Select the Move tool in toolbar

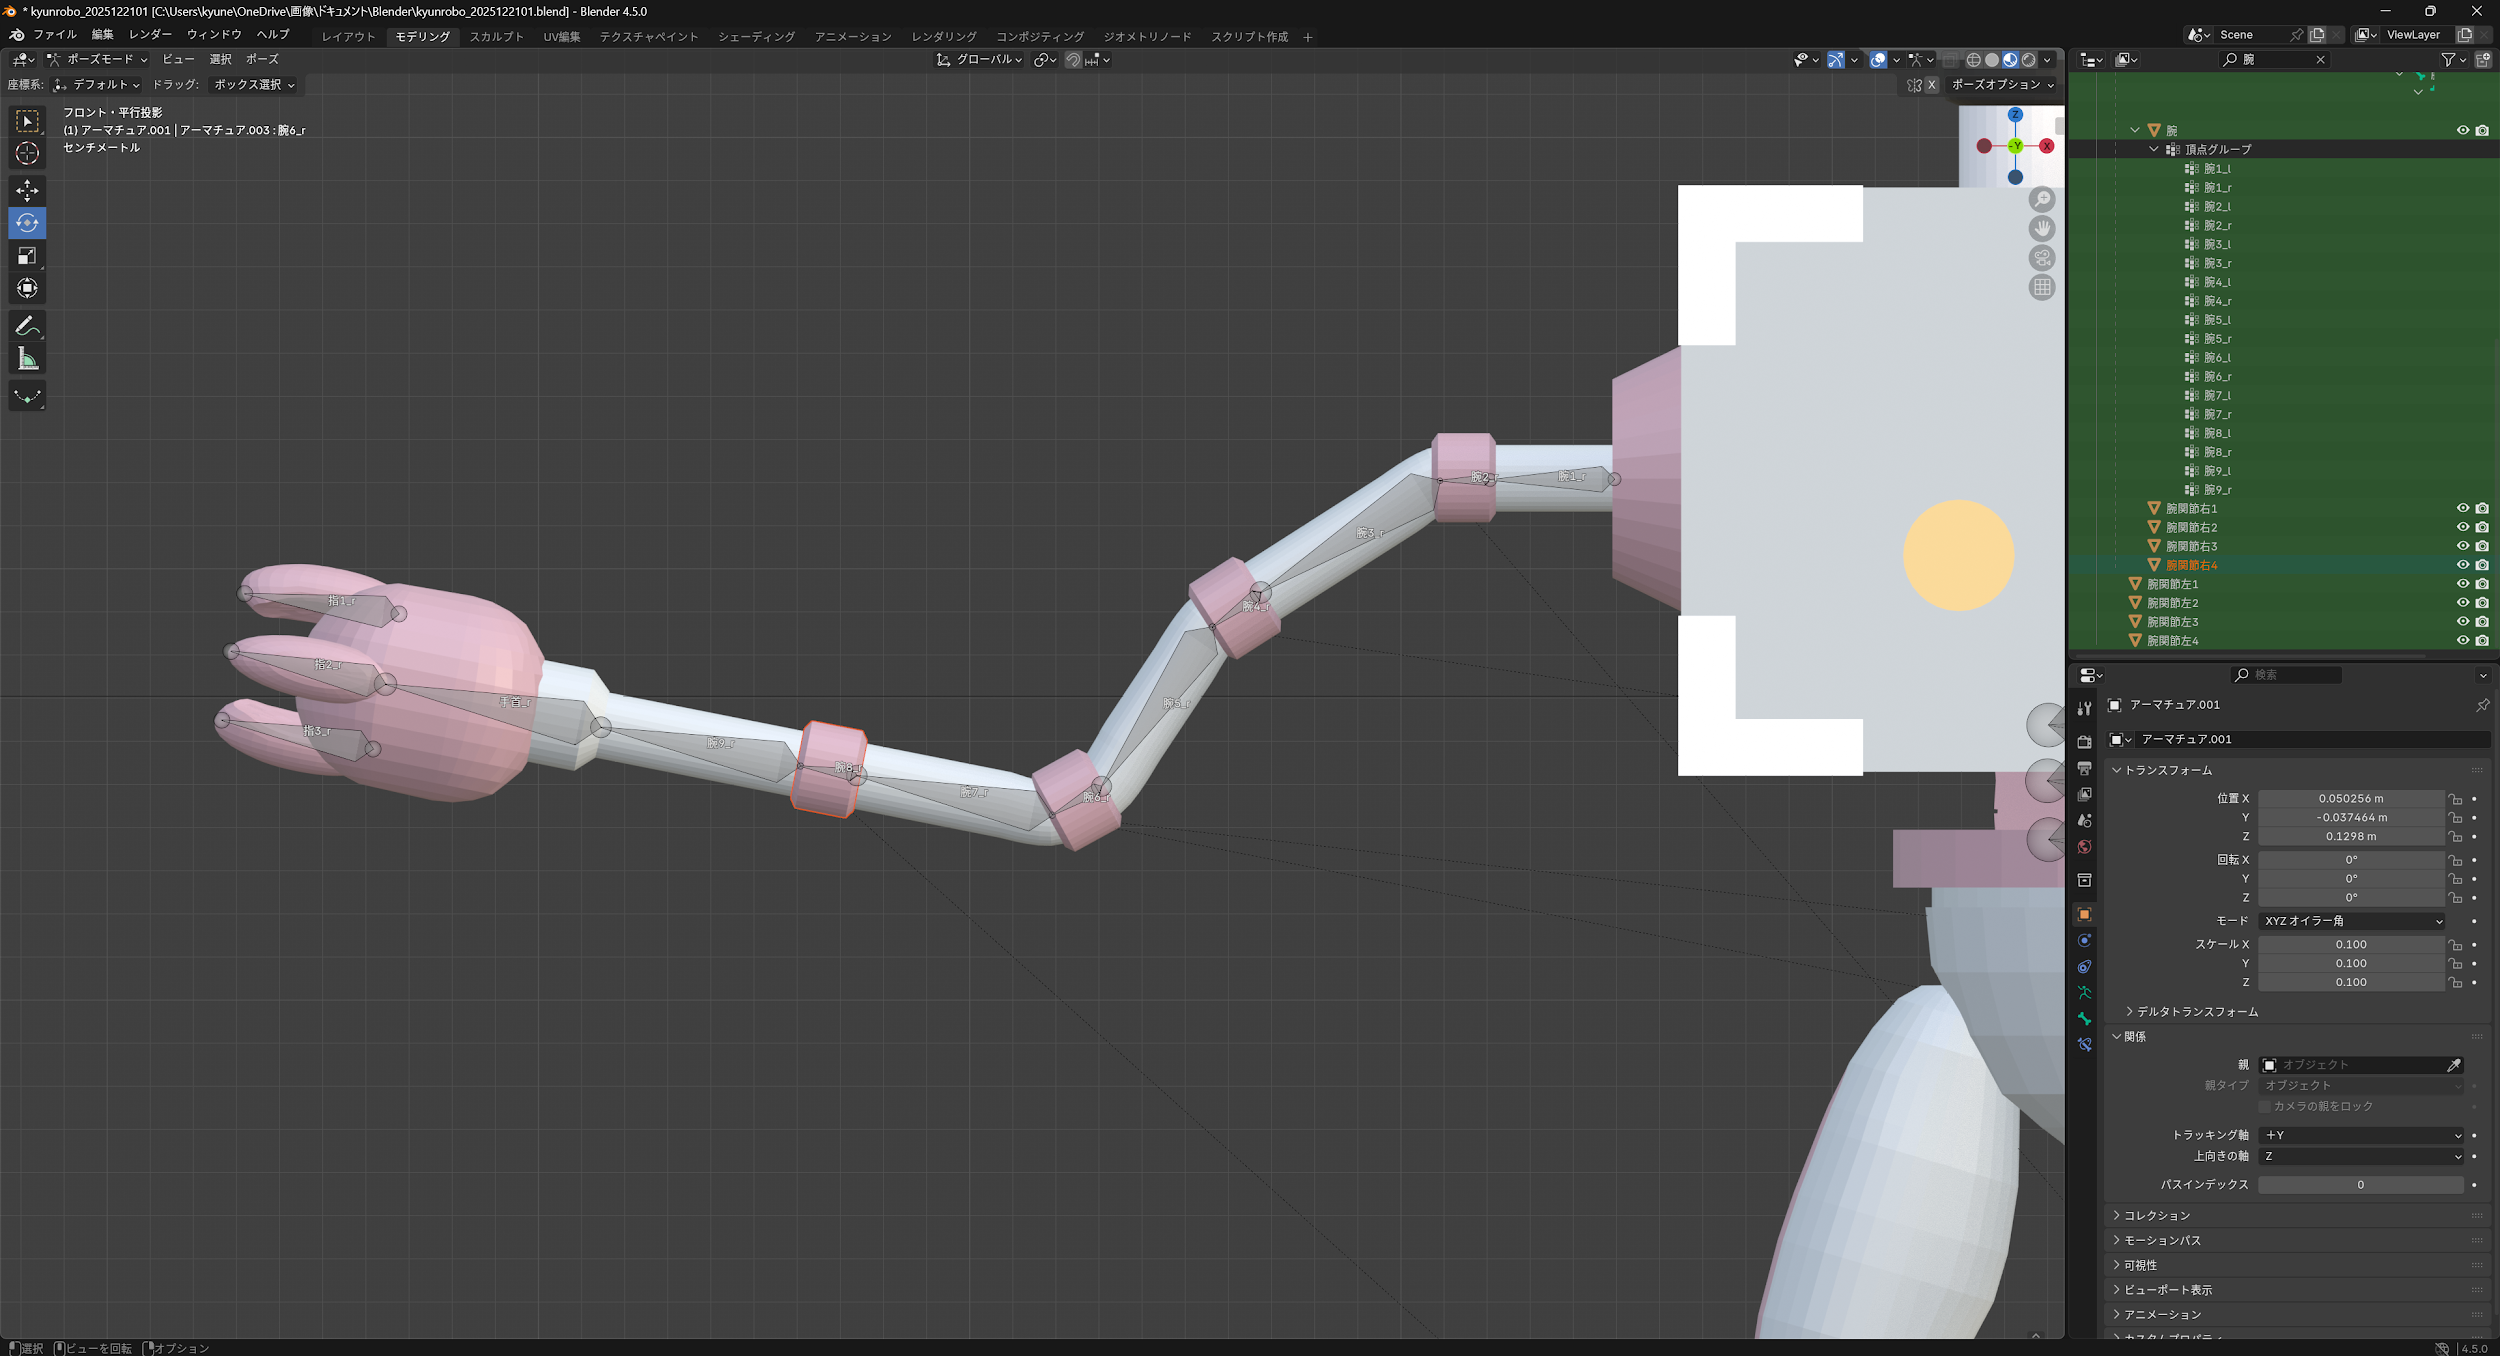click(x=27, y=190)
